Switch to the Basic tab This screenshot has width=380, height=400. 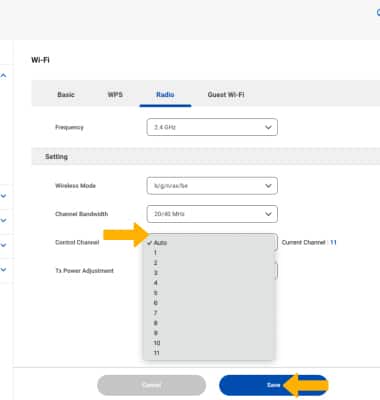(66, 95)
